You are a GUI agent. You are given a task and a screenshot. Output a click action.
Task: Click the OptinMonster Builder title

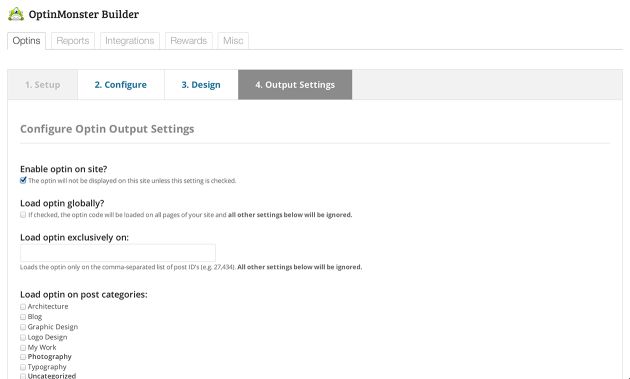[x=84, y=14]
